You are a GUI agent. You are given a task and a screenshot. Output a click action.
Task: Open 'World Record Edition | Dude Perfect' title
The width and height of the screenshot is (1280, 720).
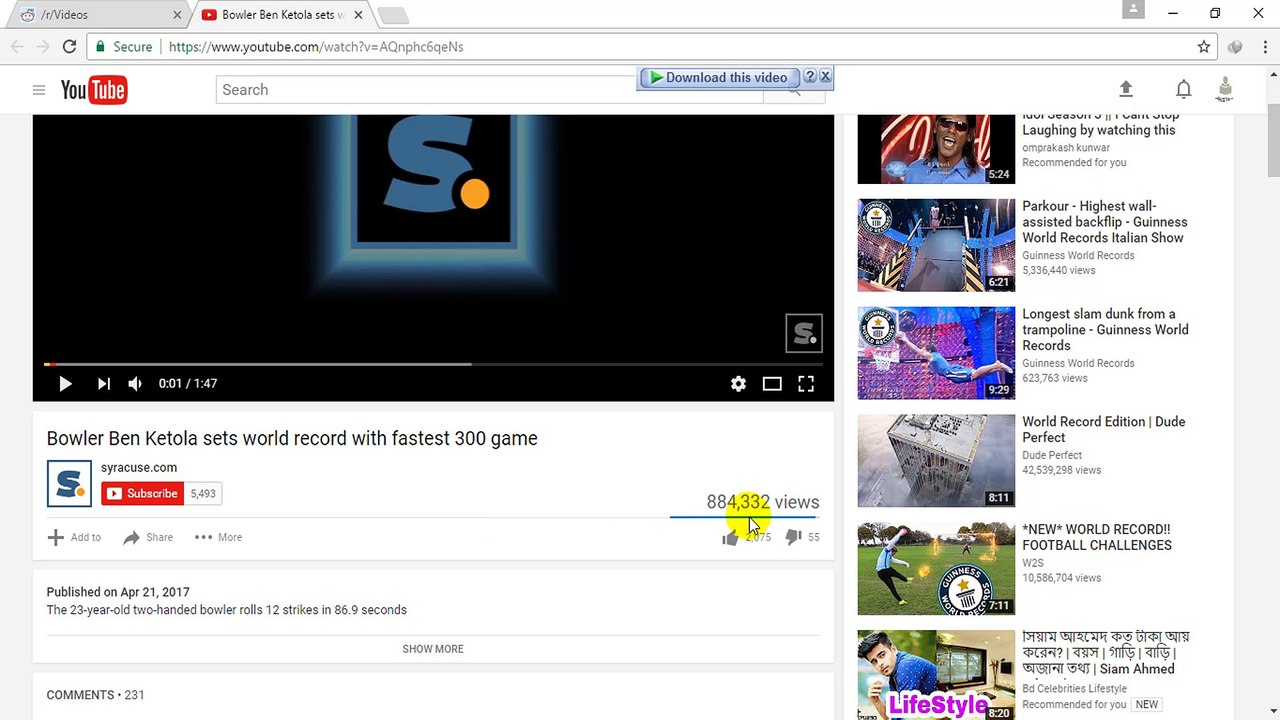1104,430
